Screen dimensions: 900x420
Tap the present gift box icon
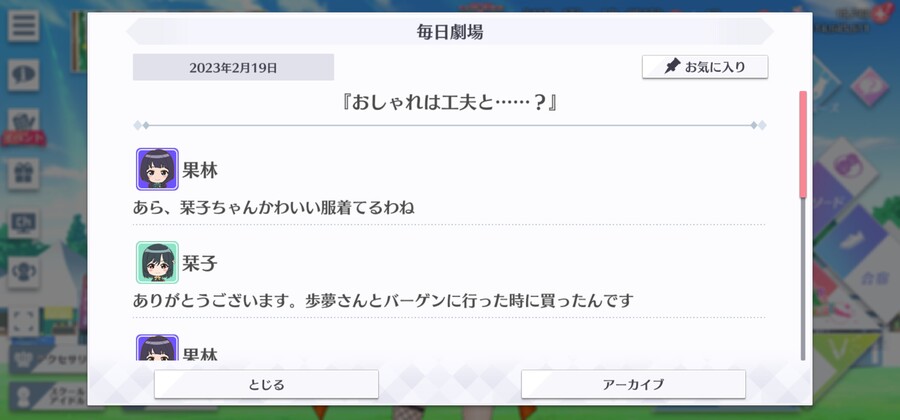[24, 174]
